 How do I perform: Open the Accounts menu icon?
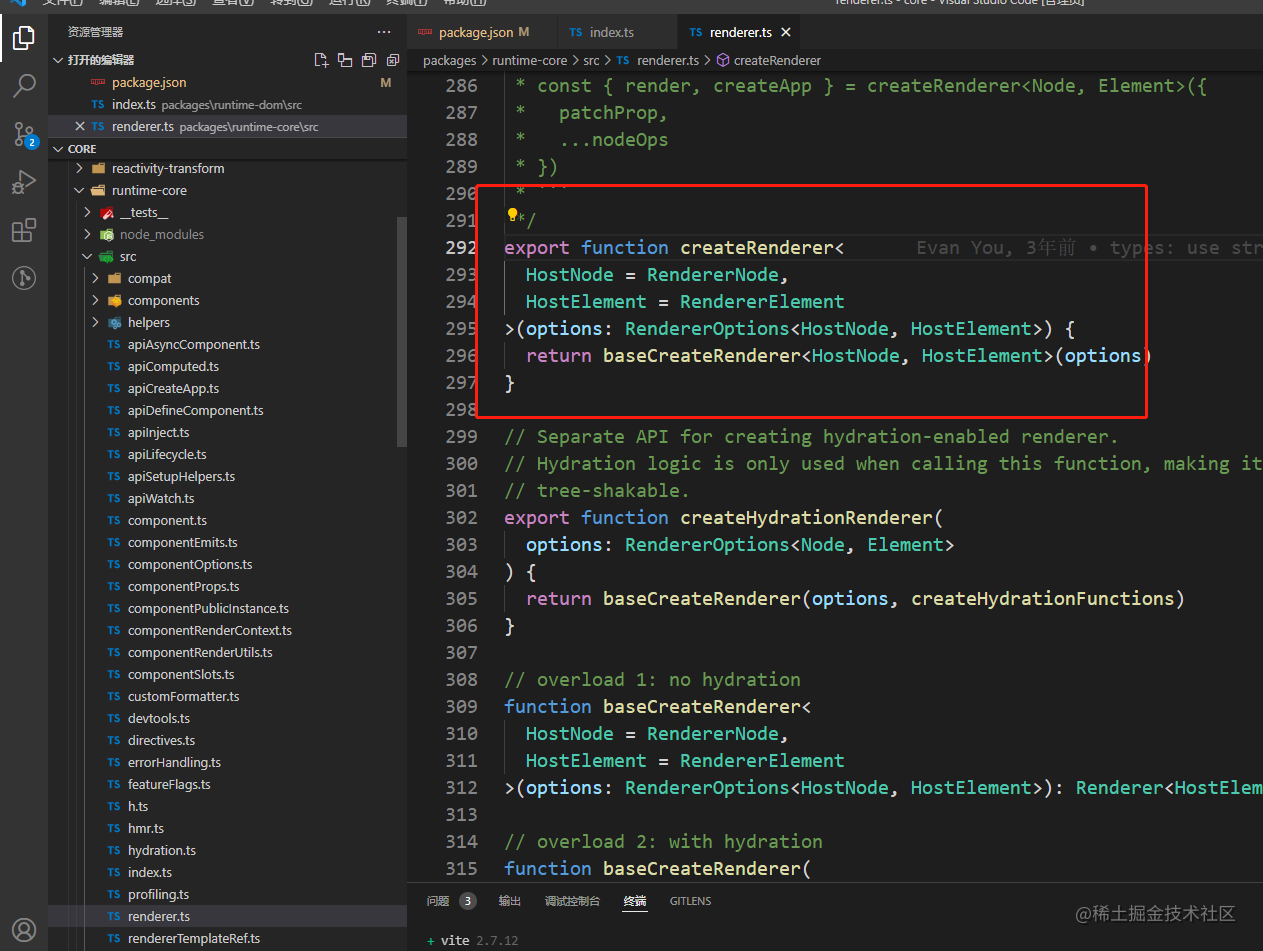[24, 930]
